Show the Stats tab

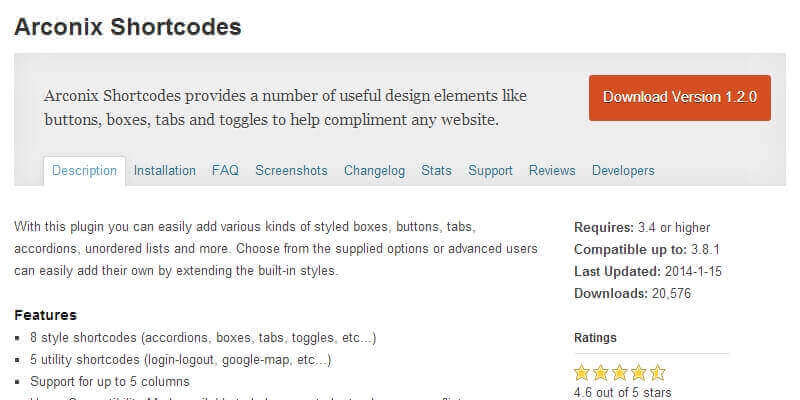tap(437, 171)
